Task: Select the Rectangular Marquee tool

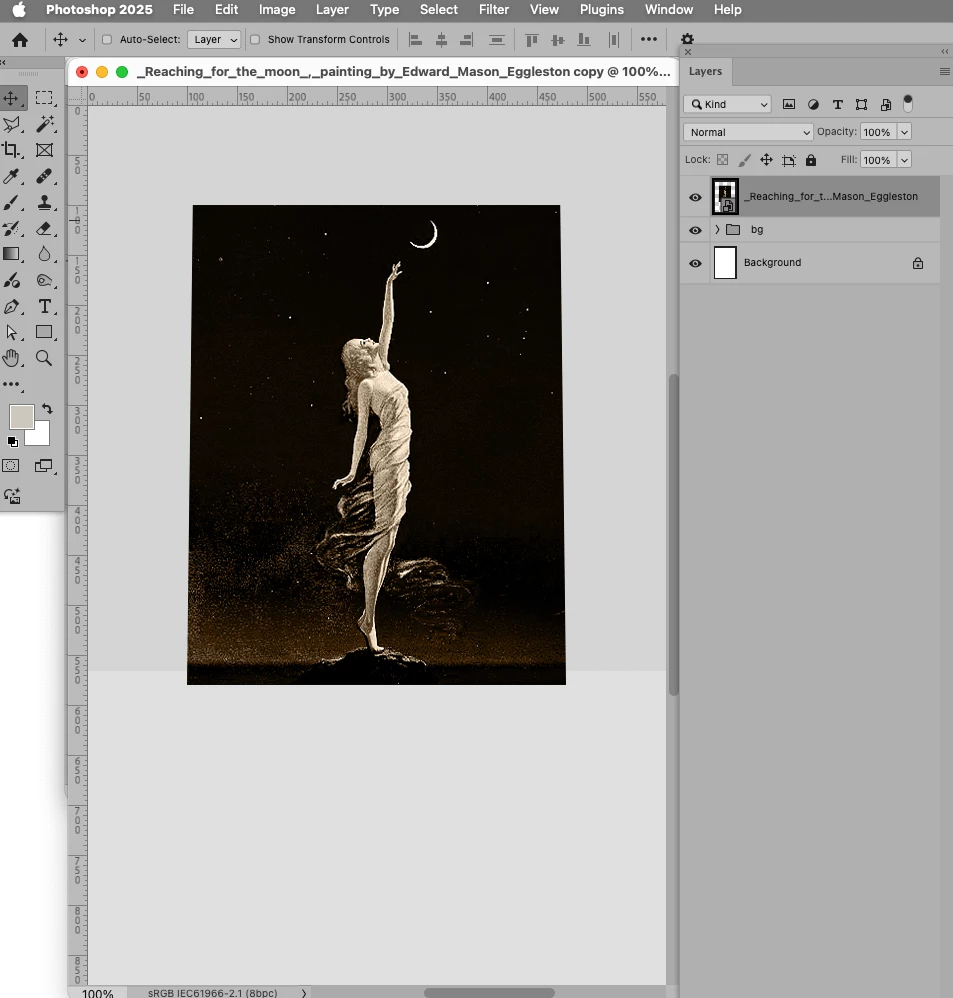Action: 44,98
